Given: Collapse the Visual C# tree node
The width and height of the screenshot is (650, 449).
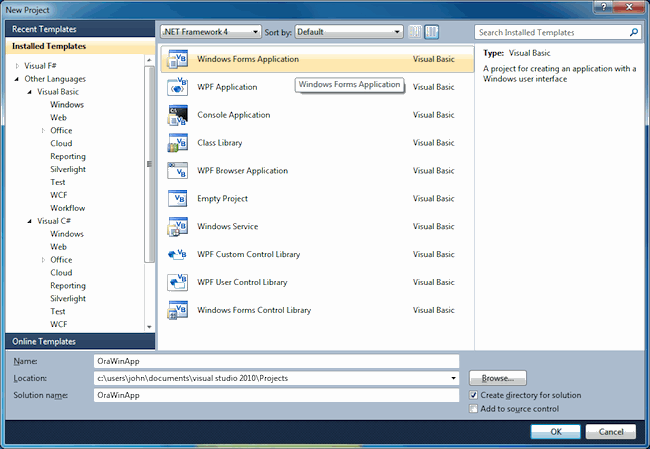Looking at the screenshot, I should tap(29, 221).
